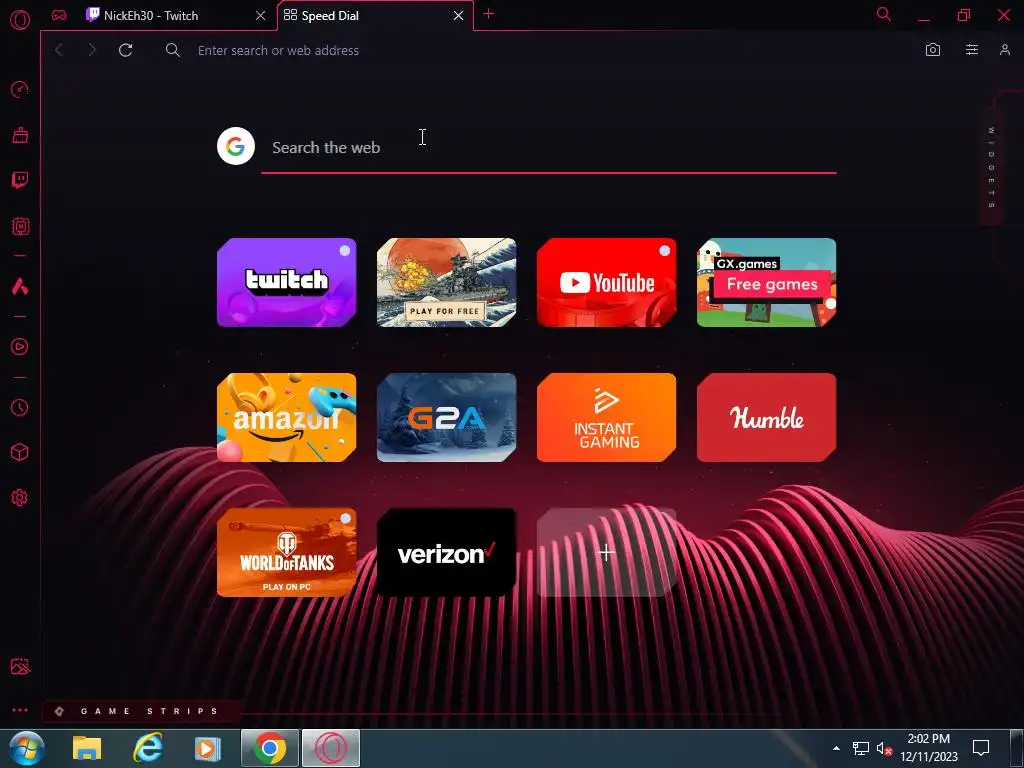Viewport: 1024px width, 768px height.
Task: Click Opera GX taskbar button
Action: click(x=331, y=748)
